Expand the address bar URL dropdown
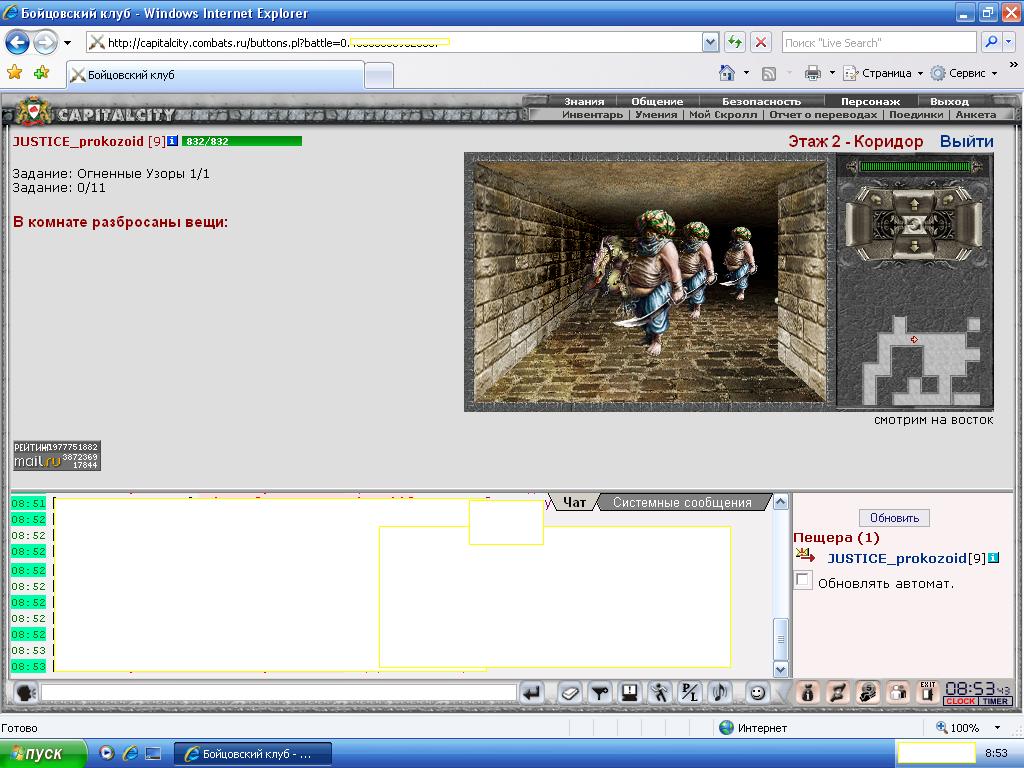 point(711,43)
